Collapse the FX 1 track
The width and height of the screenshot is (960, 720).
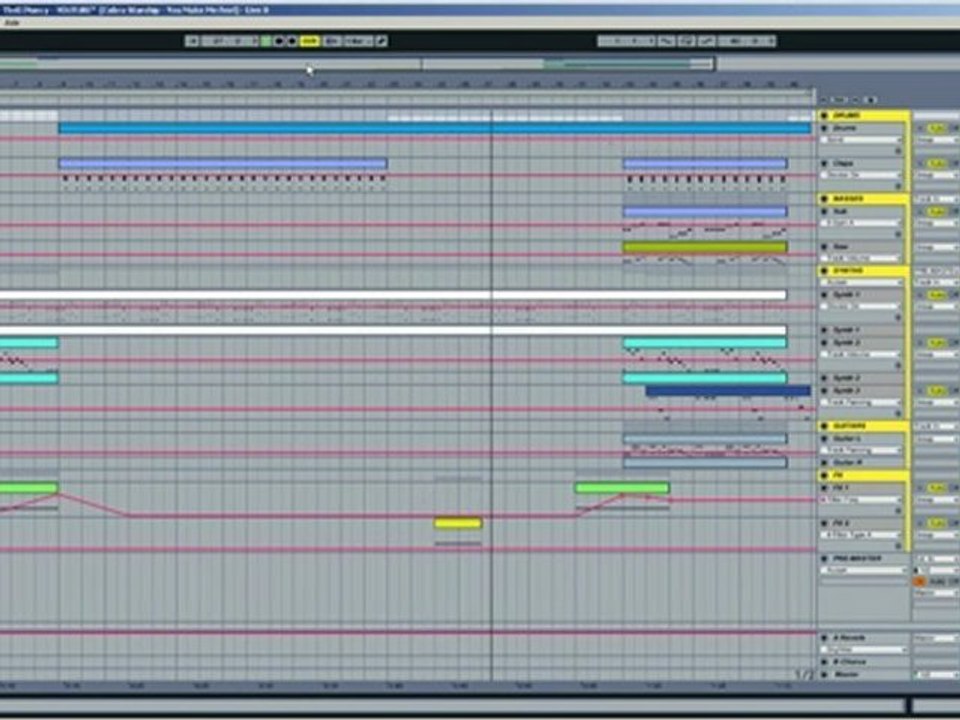[x=824, y=488]
